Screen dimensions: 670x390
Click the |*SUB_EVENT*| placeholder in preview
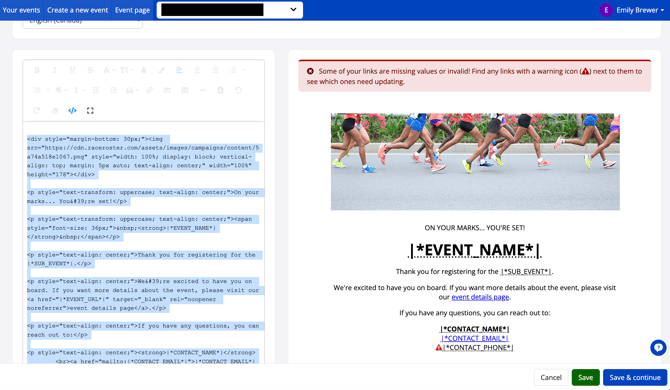point(526,272)
